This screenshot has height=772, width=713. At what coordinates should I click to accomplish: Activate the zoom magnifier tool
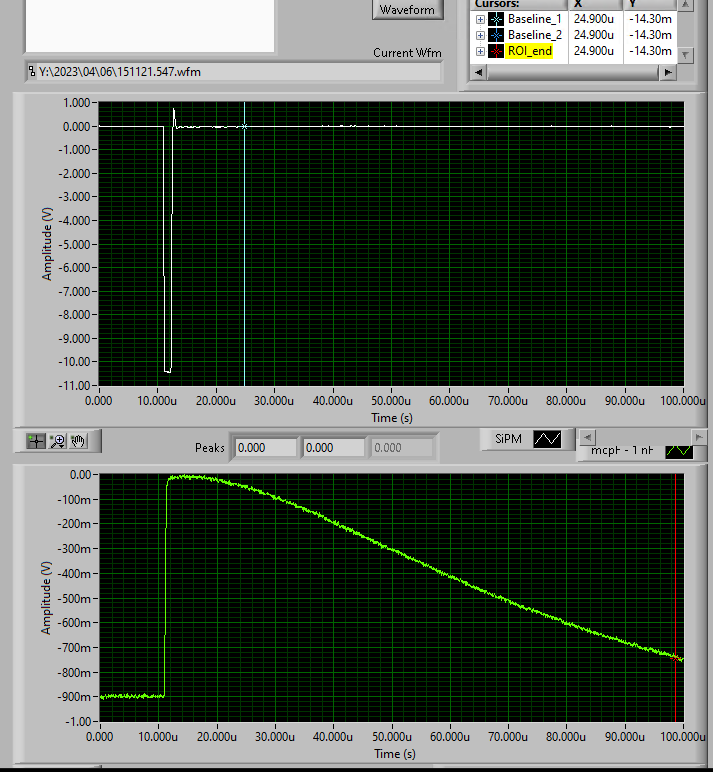(x=58, y=441)
